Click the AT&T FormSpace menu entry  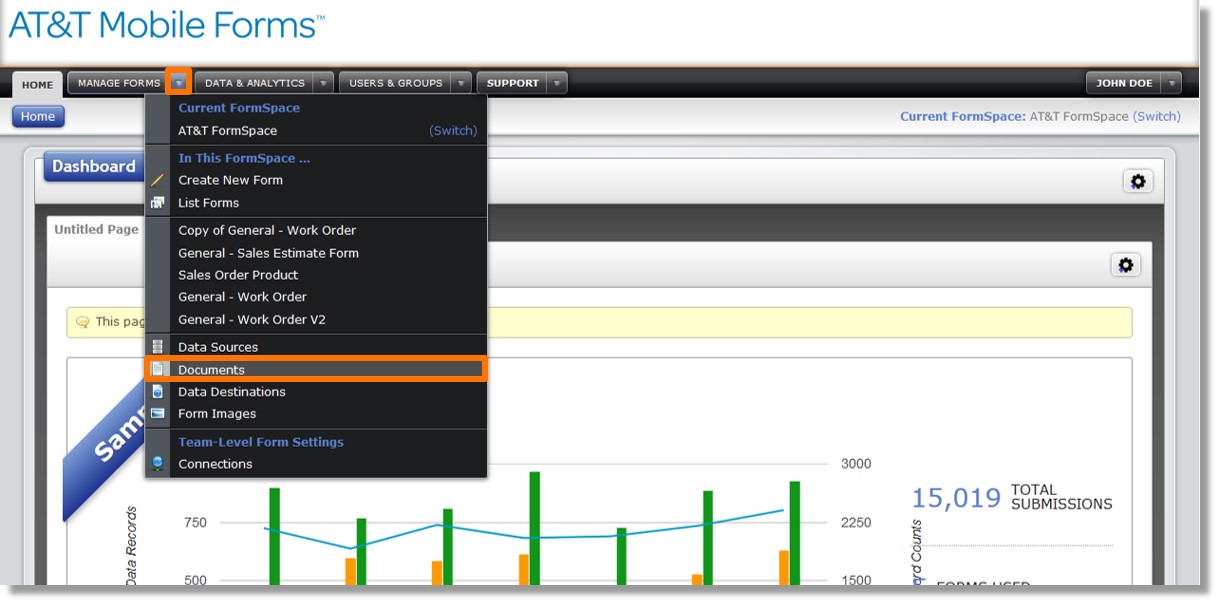pyautogui.click(x=228, y=131)
